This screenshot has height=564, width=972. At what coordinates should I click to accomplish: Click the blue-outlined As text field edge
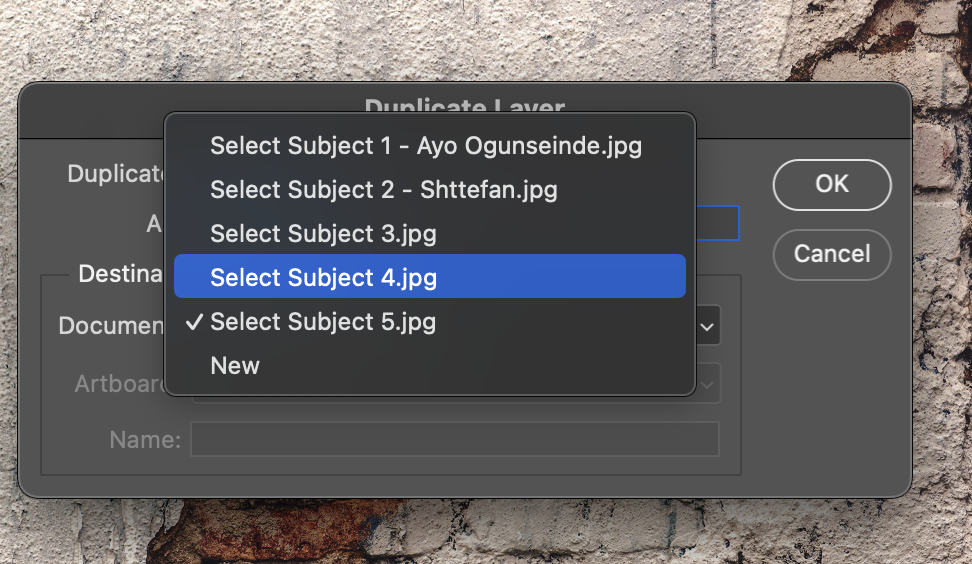point(718,223)
